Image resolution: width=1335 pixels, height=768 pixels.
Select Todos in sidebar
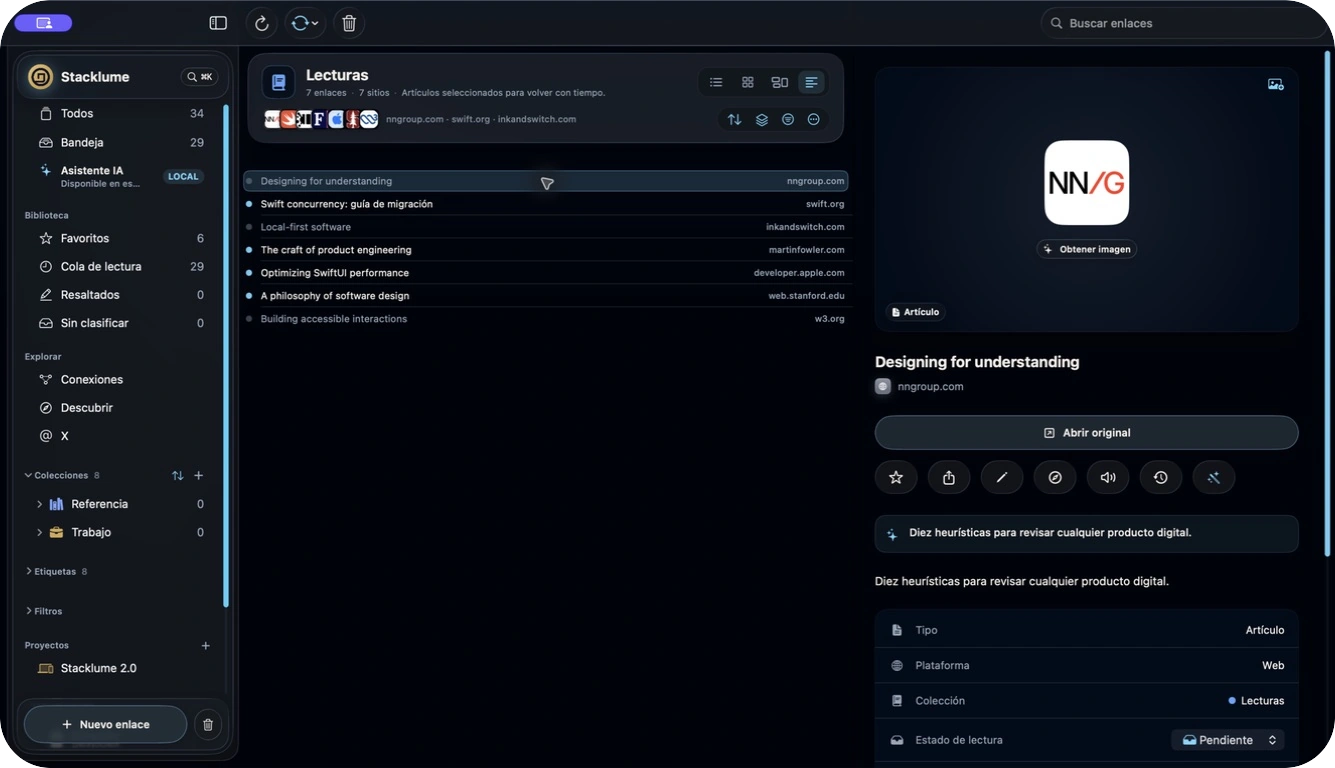(120, 114)
